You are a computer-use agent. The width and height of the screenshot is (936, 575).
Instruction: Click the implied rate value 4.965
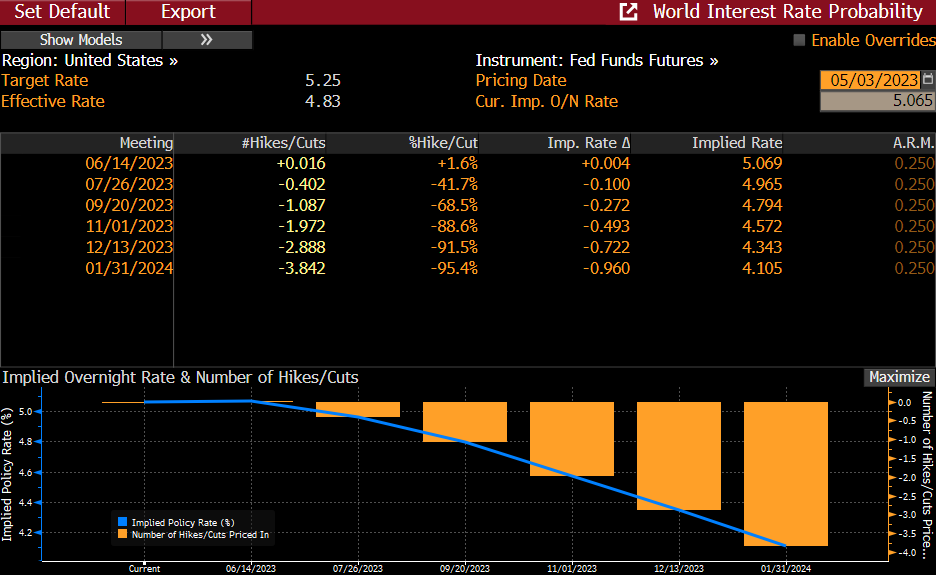[x=762, y=185]
